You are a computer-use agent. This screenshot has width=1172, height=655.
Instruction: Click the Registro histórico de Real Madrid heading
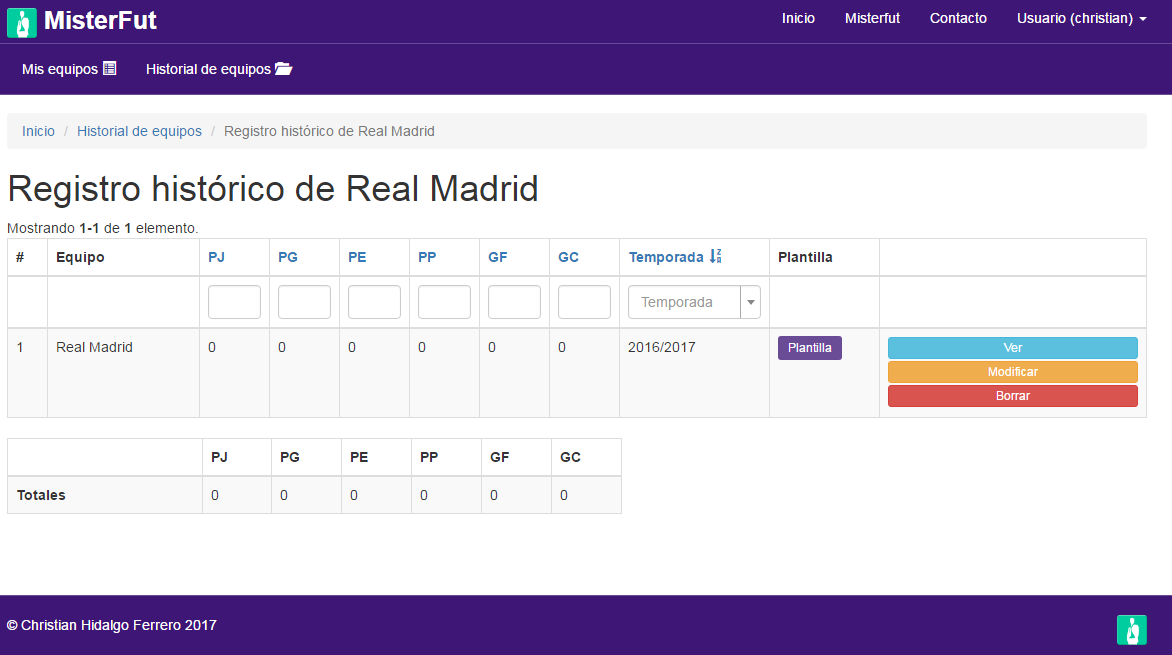[273, 188]
